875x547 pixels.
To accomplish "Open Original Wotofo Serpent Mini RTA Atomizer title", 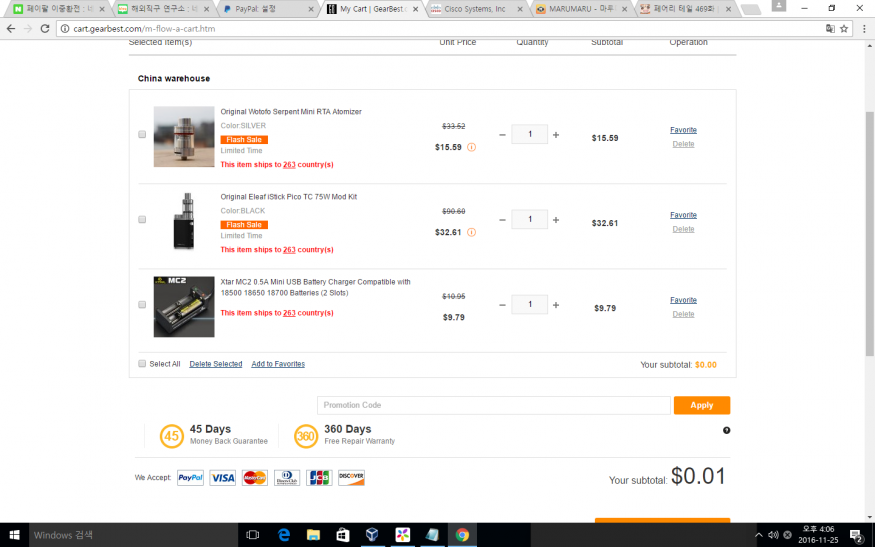I will point(291,112).
